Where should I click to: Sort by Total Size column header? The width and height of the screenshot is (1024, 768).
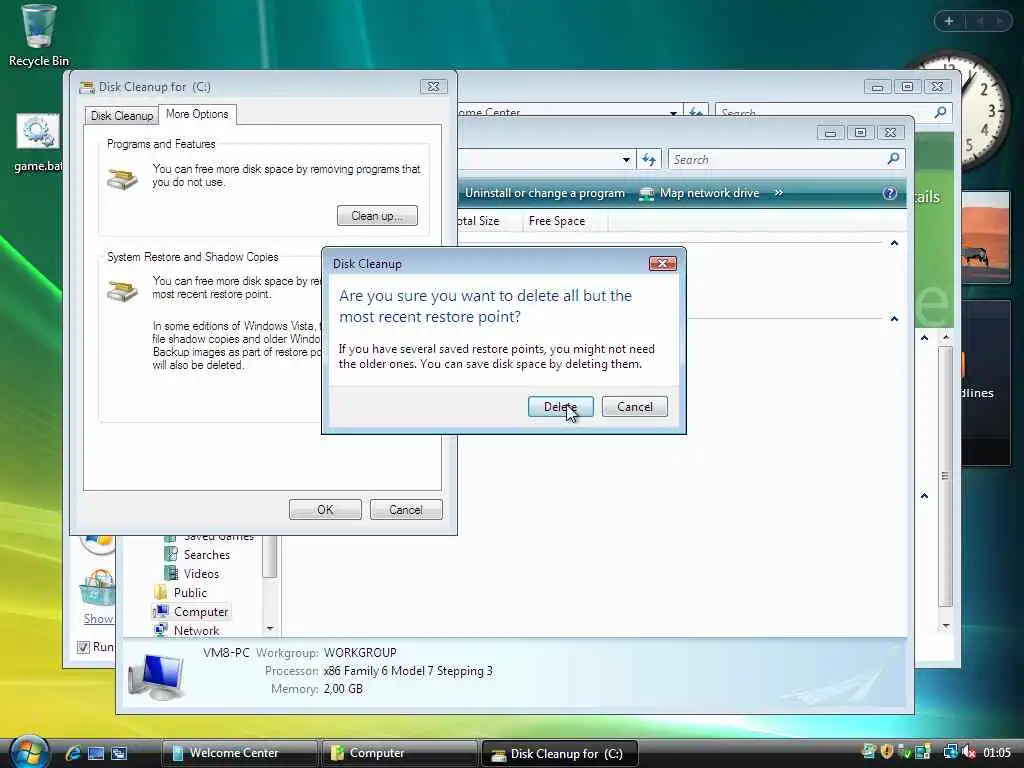(x=478, y=221)
